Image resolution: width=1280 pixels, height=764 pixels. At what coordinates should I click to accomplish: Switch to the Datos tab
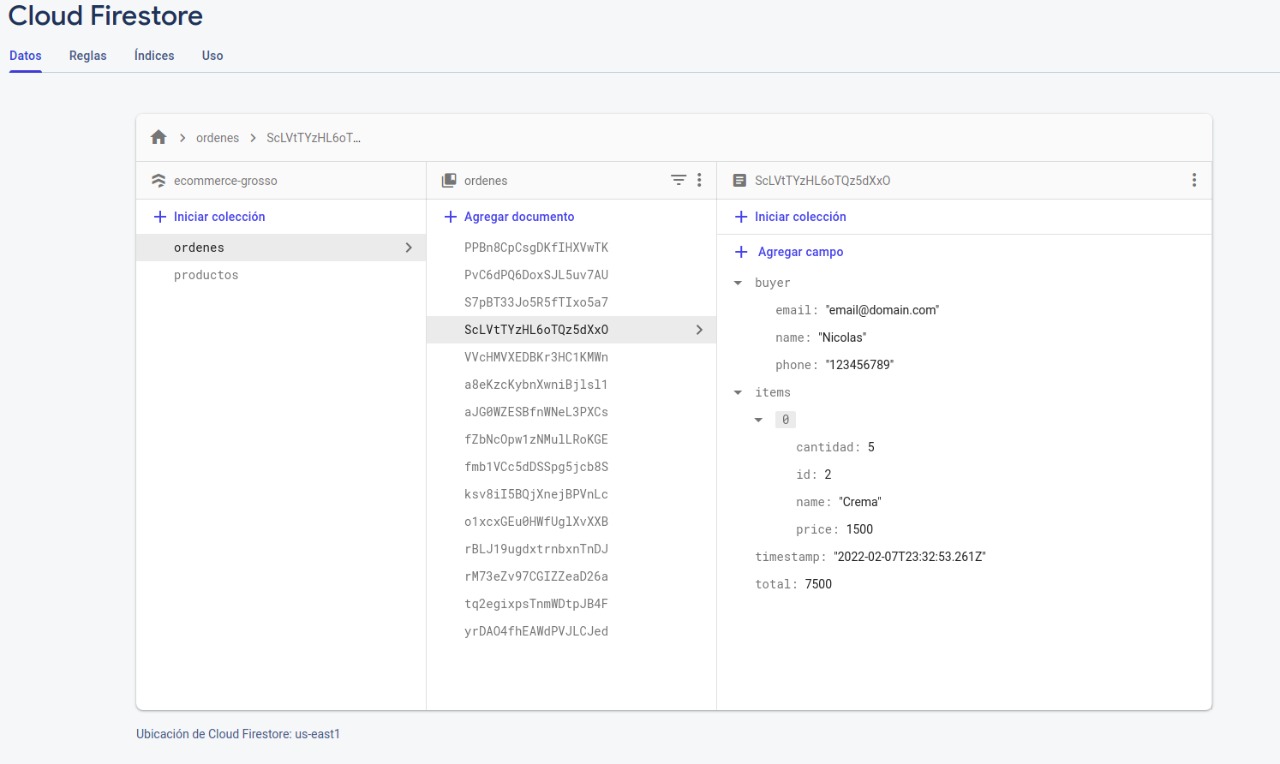click(x=25, y=56)
